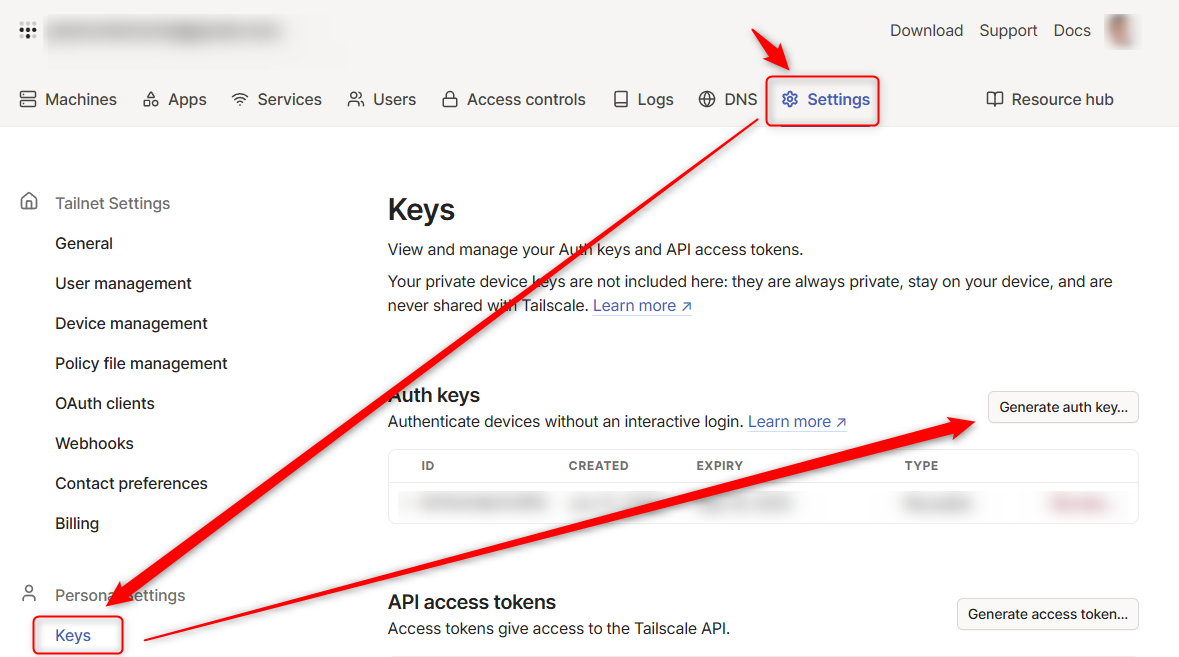The image size is (1179, 657).
Task: Open the Docs link
Action: 1071,31
